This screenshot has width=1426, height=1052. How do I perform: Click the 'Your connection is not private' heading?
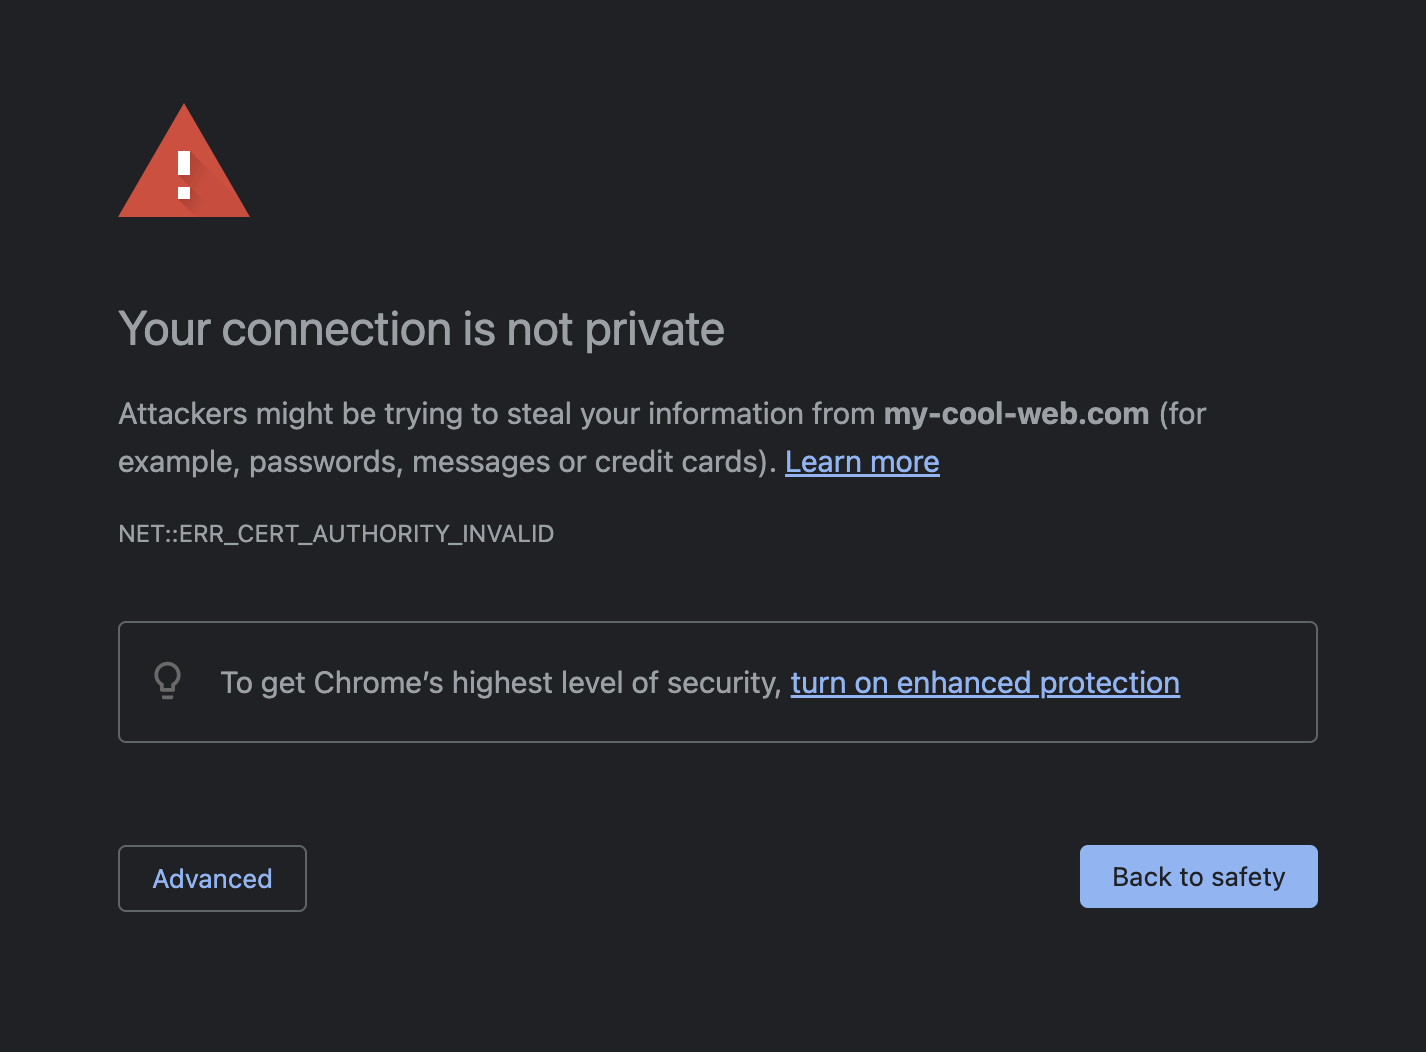pyautogui.click(x=421, y=329)
